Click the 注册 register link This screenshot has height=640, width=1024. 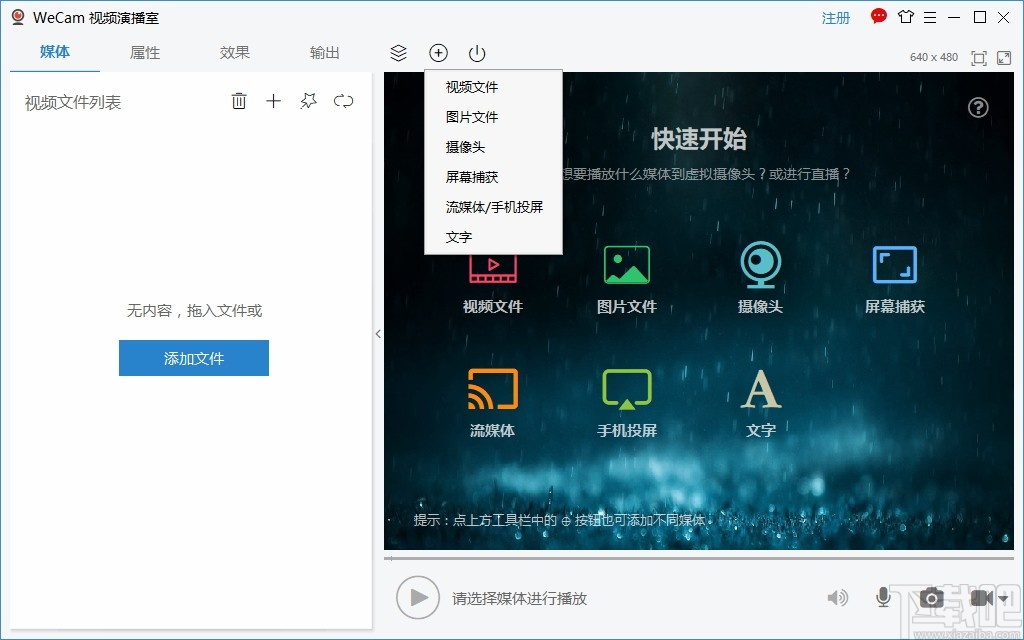pyautogui.click(x=836, y=18)
